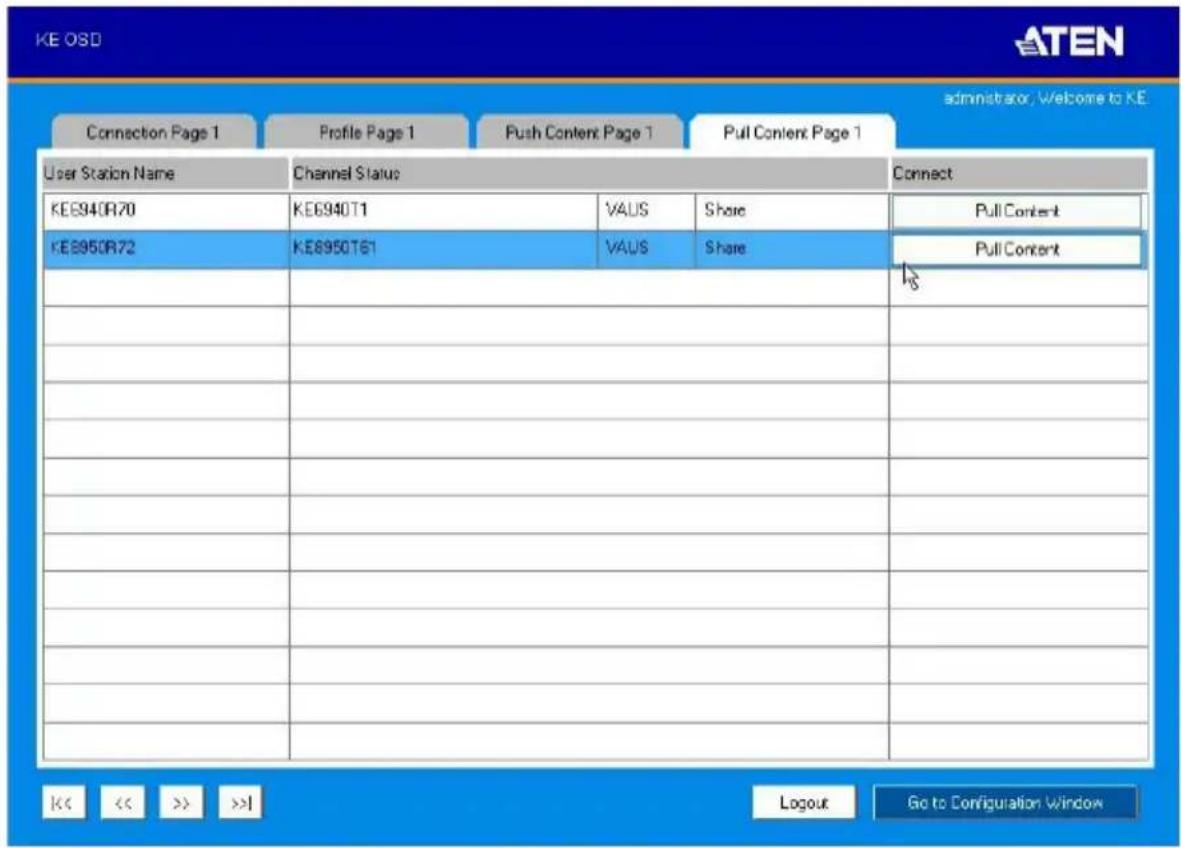
Task: Click the ATEN logo
Action: (1070, 41)
